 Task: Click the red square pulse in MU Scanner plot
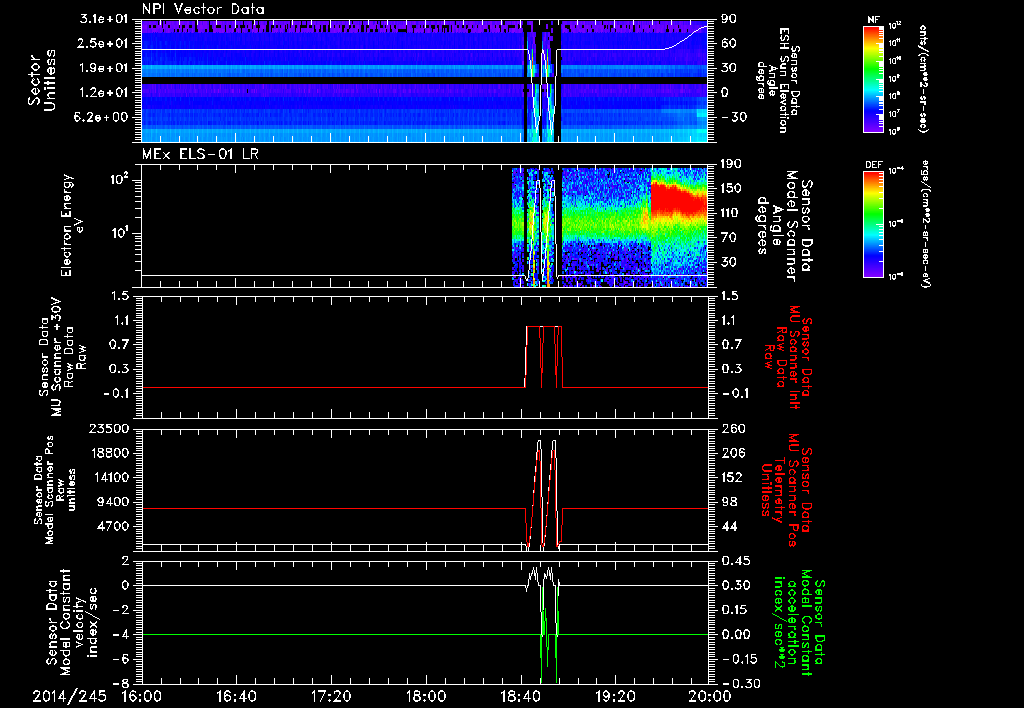543,357
